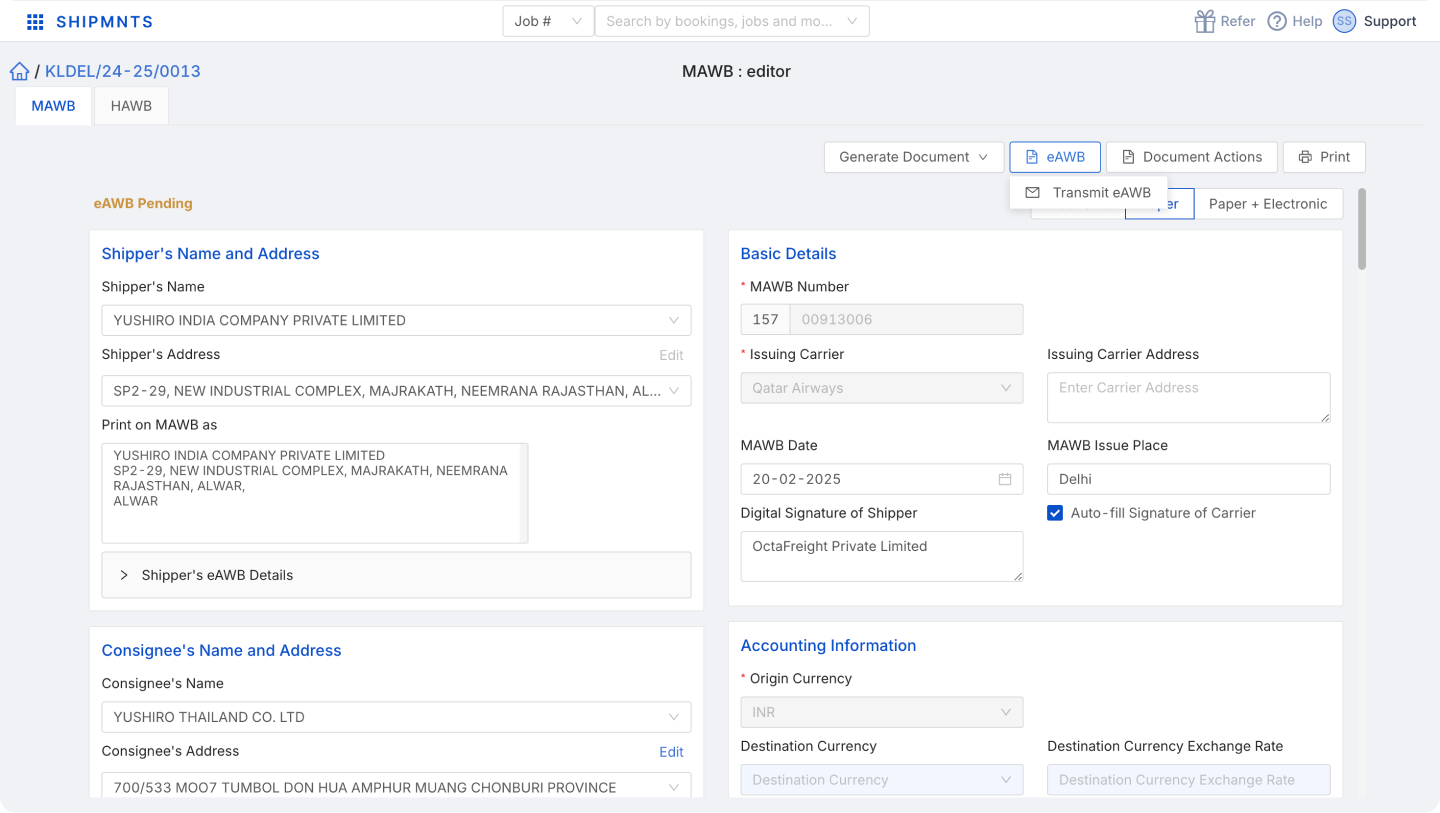
Task: Click the printer icon on Print button
Action: click(1305, 157)
